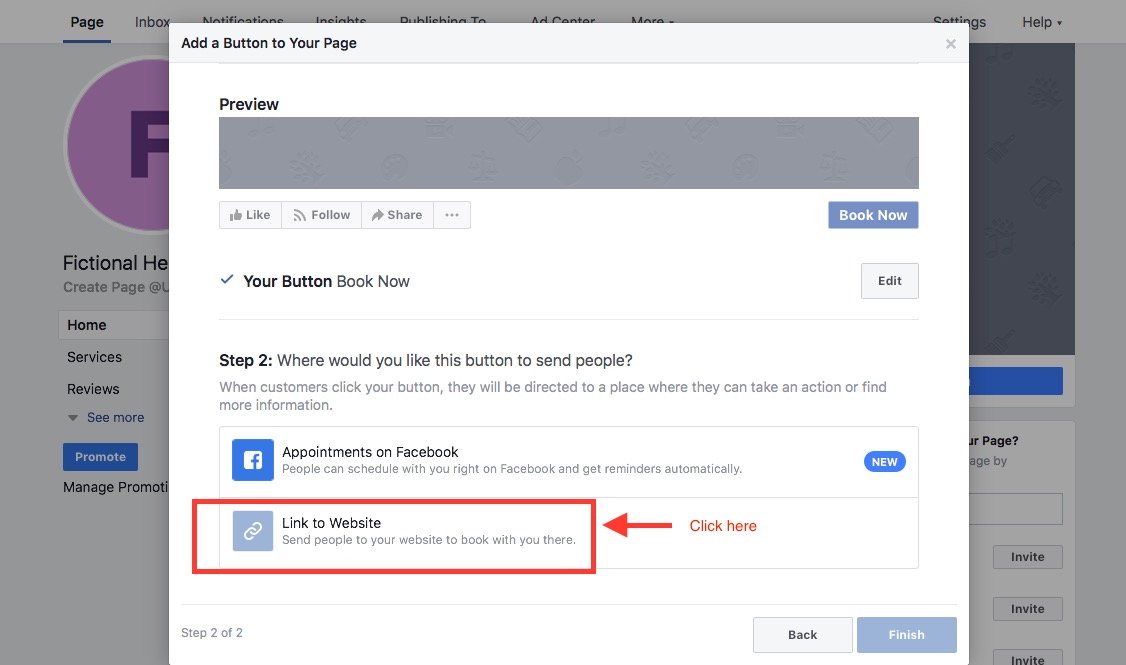Image resolution: width=1126 pixels, height=665 pixels.
Task: Open Services in the left sidebar
Action: pos(94,357)
